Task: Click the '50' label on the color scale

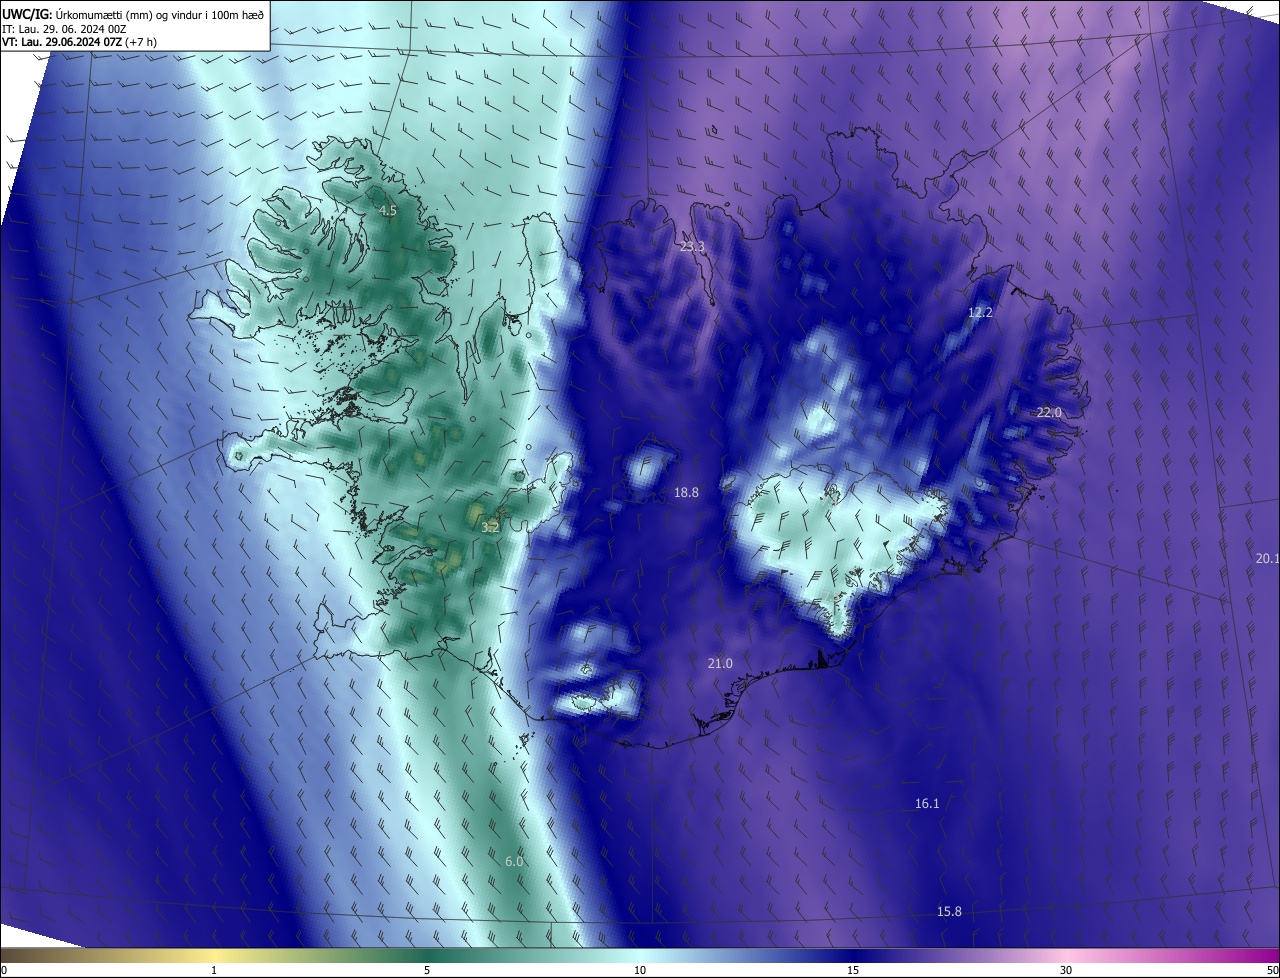Action: 1271,970
